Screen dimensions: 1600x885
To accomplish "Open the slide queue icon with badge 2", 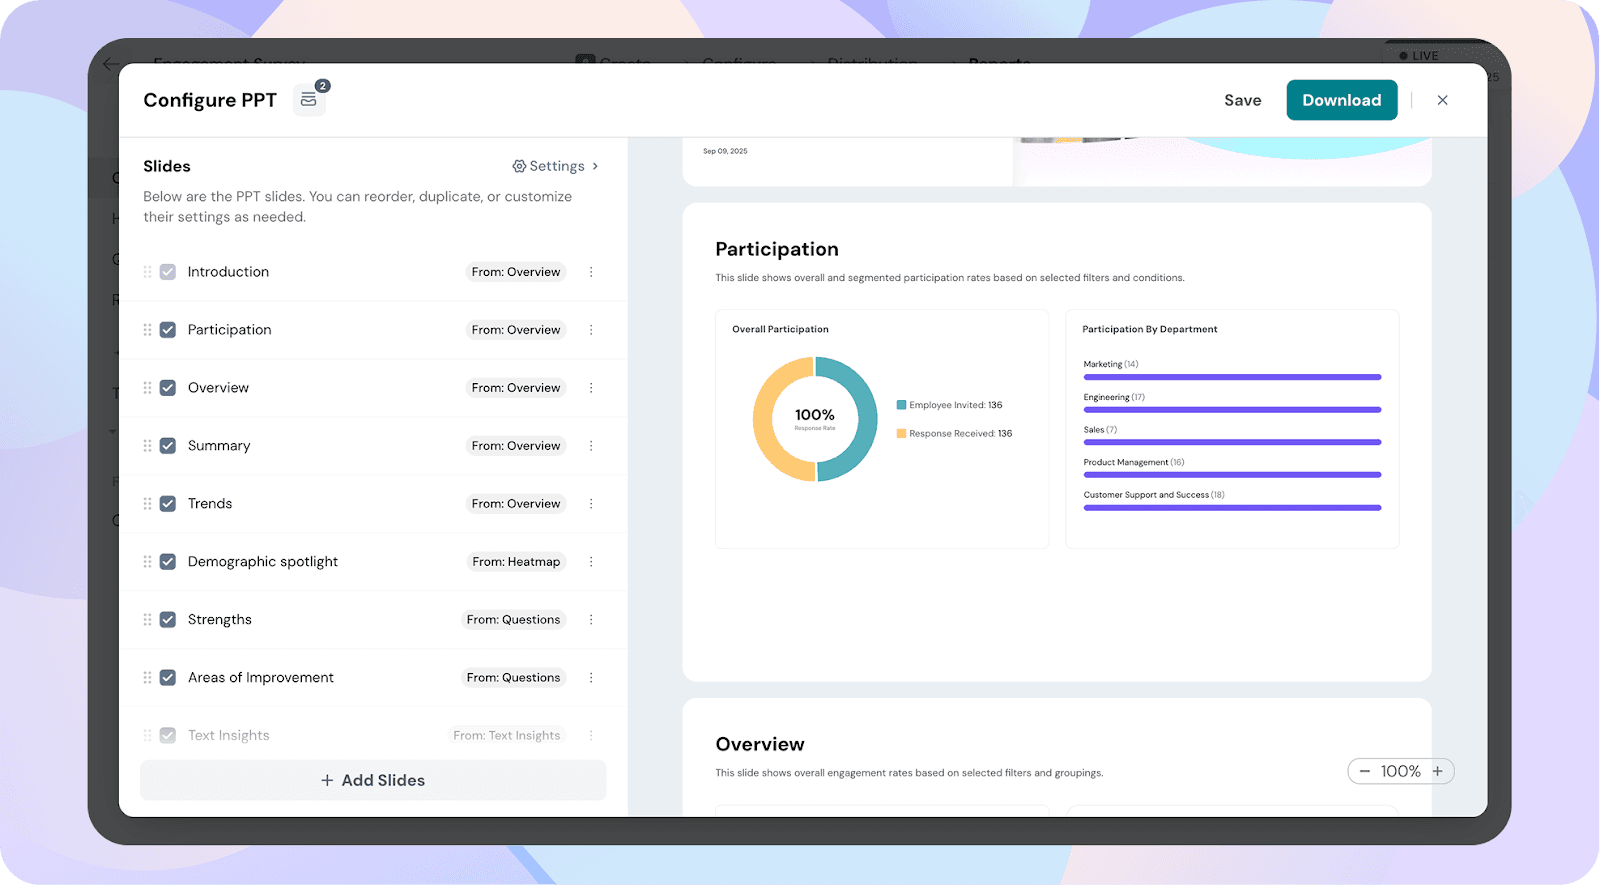I will [x=309, y=100].
